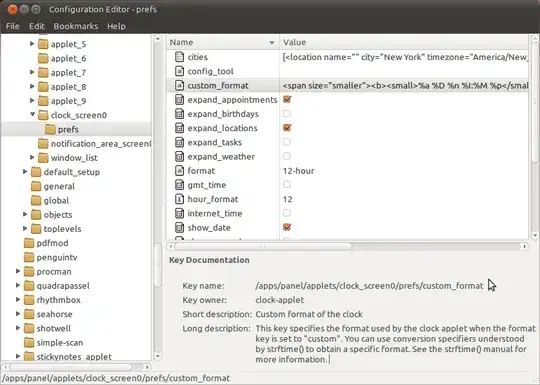Select the seahorse tree row
540x385 pixels.
click(x=76, y=314)
